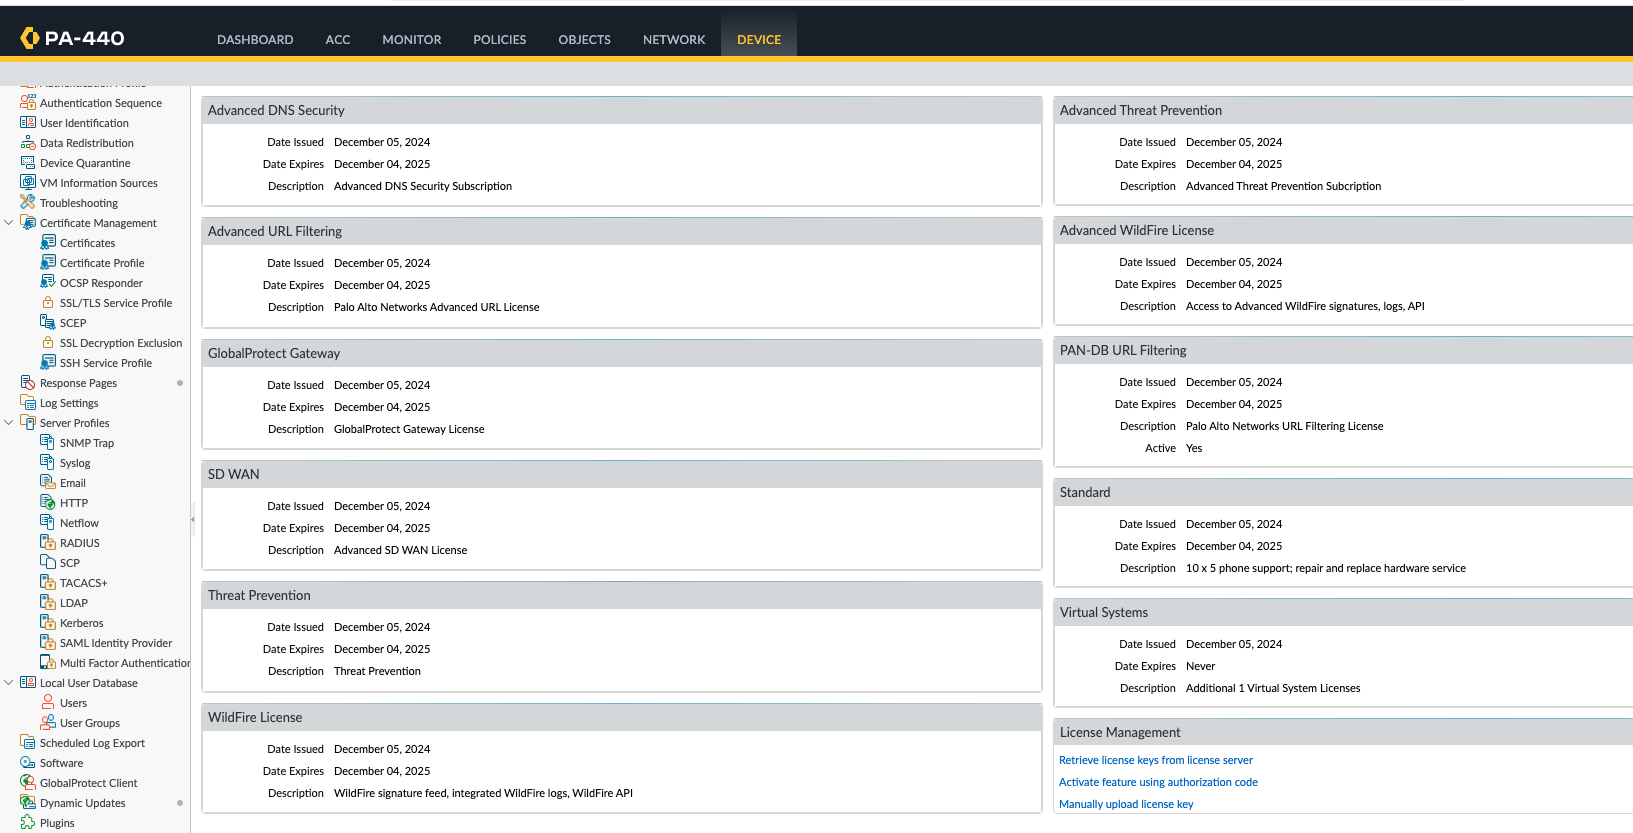Click the GlobalProtect Gateway license header
Viewport: 1633px width, 833px height.
(x=622, y=353)
